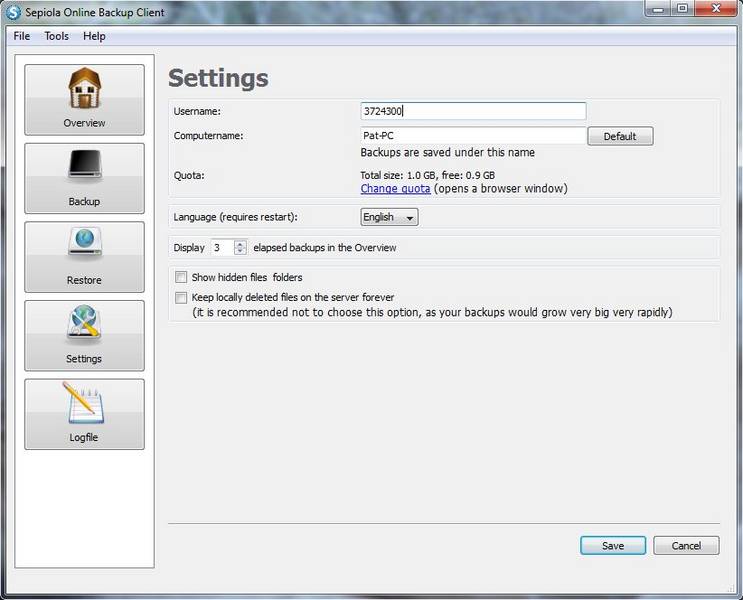Click the elapsed backups count stepper arrows
Viewport: 743px width, 600px height.
(x=240, y=247)
